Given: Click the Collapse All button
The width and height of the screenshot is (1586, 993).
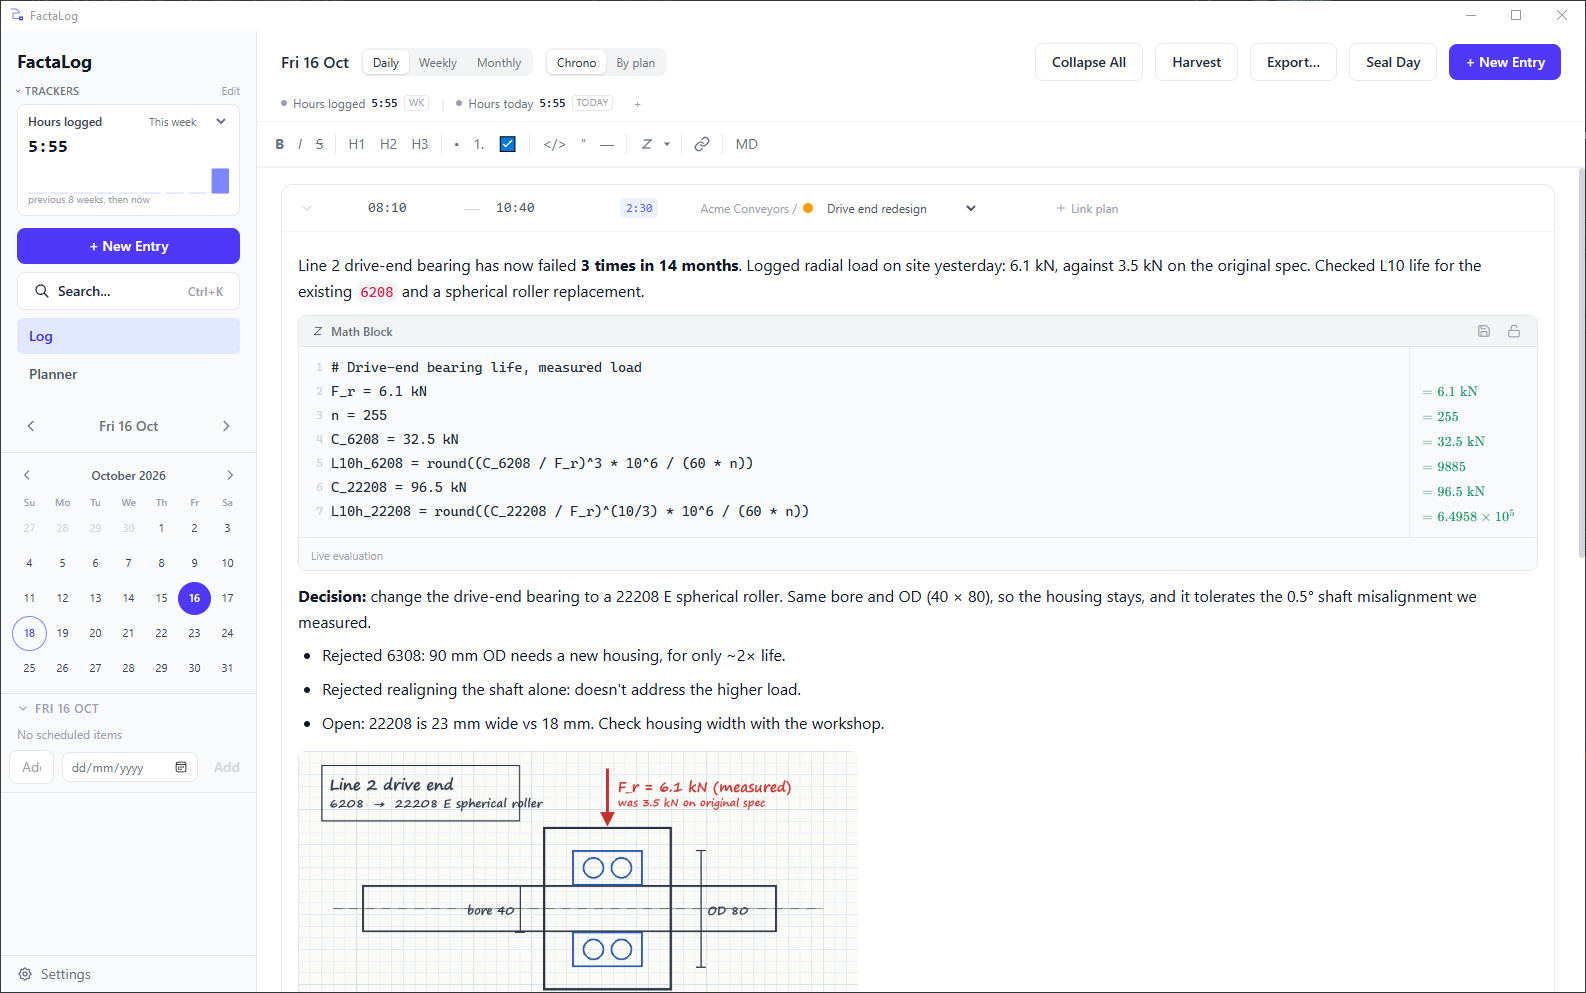Looking at the screenshot, I should (x=1089, y=62).
